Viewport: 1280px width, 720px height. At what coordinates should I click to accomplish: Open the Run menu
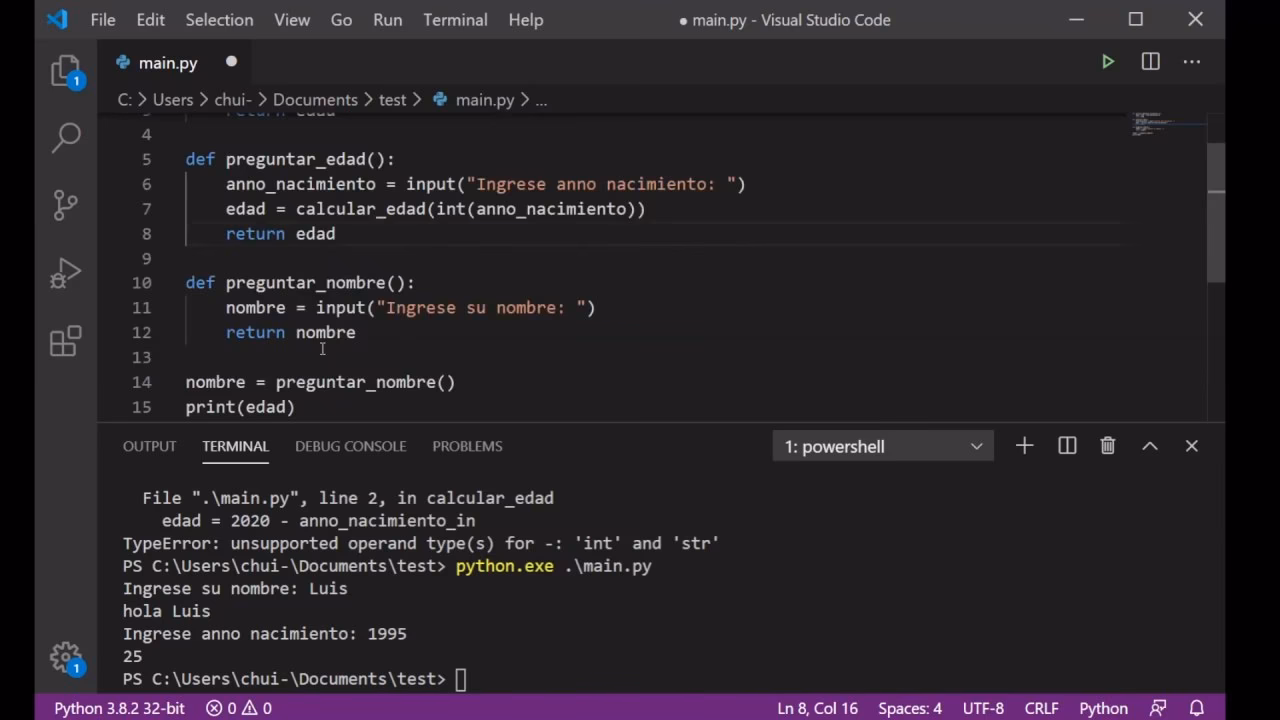pos(387,20)
